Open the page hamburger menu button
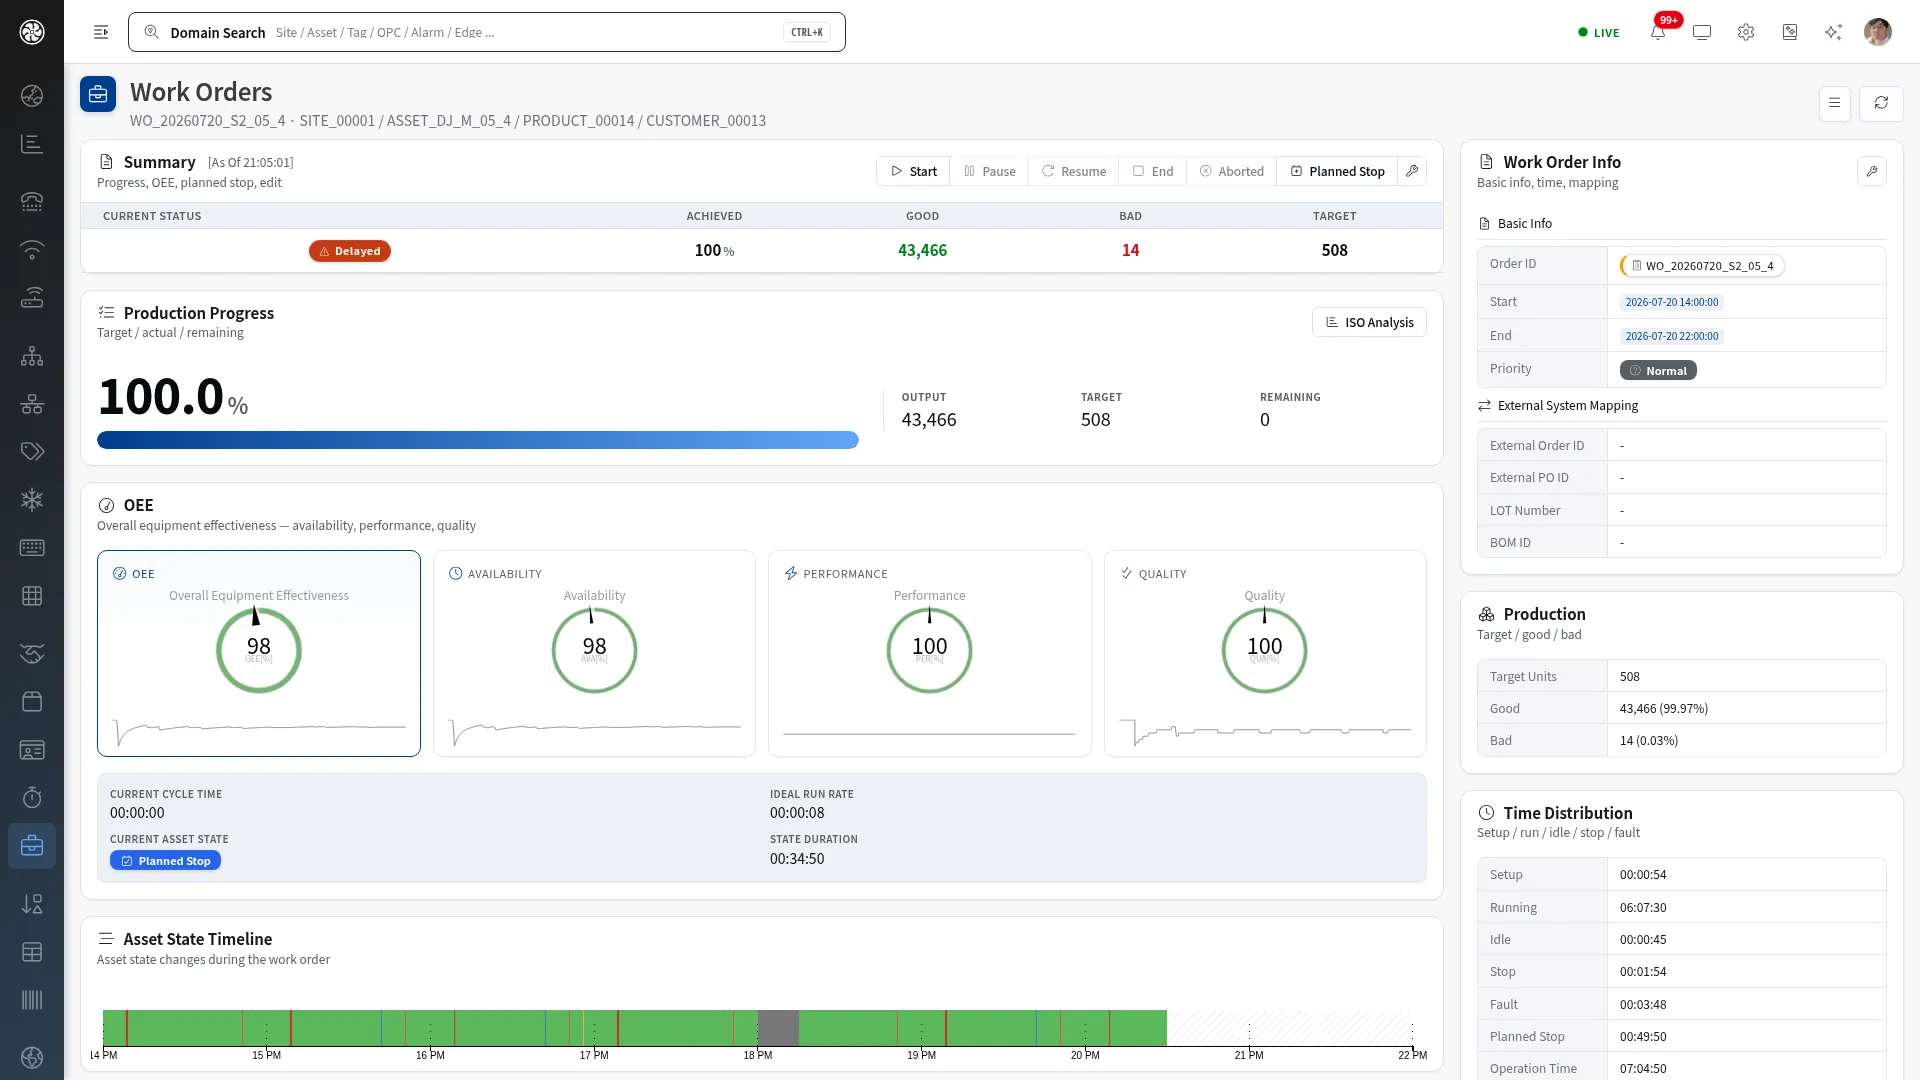1920x1080 pixels. pyautogui.click(x=1834, y=103)
